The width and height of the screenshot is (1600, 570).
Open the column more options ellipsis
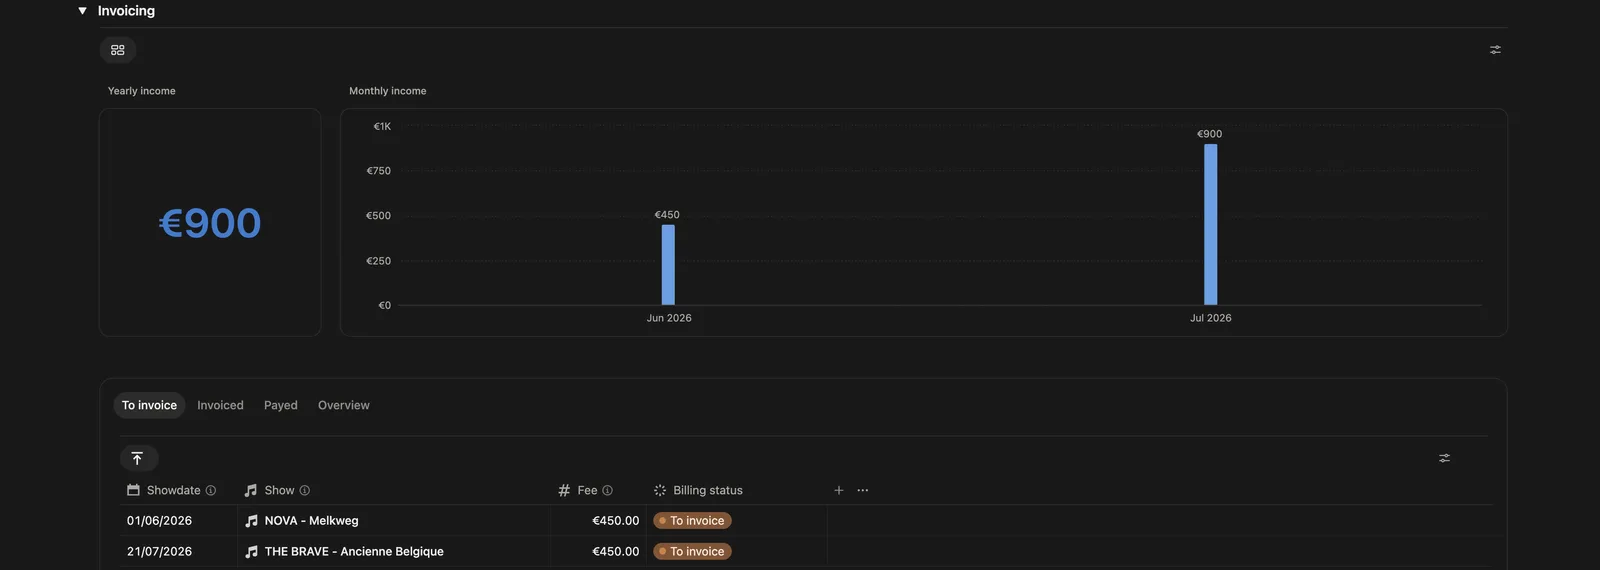pyautogui.click(x=863, y=490)
